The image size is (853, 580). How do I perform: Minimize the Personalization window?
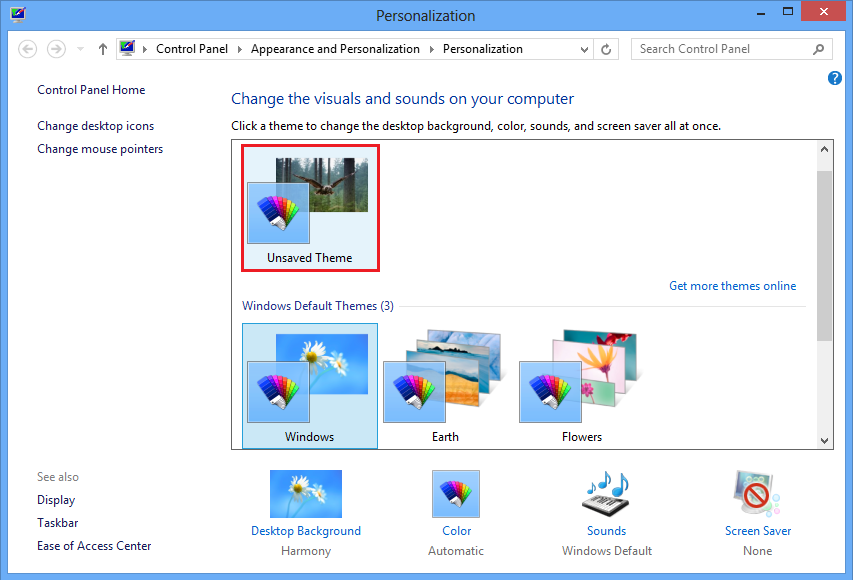[761, 13]
